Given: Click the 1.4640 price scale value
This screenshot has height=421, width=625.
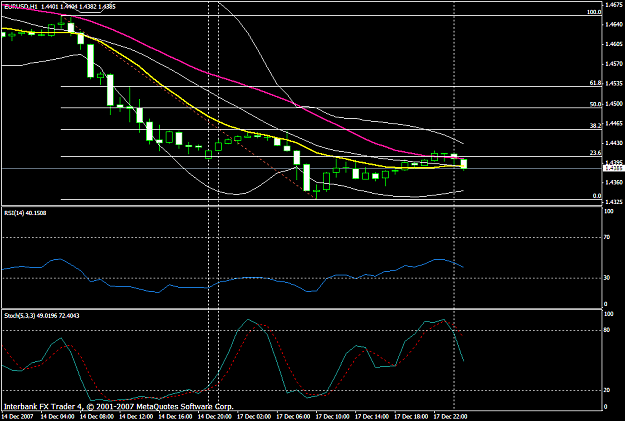Looking at the screenshot, I should [614, 24].
